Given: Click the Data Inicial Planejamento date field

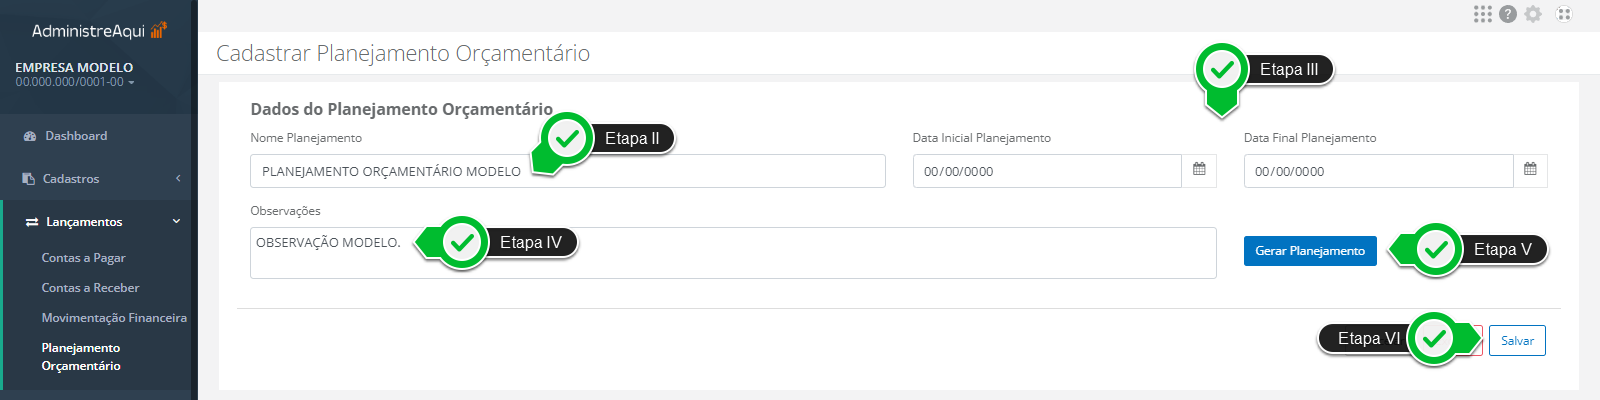Looking at the screenshot, I should click(1045, 171).
